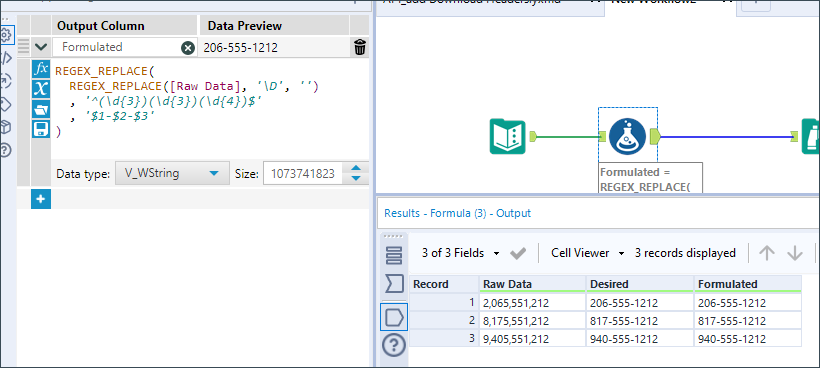Select Raw Data cell 9,405,551,212
Screen dimensions: 820x368
pos(533,338)
